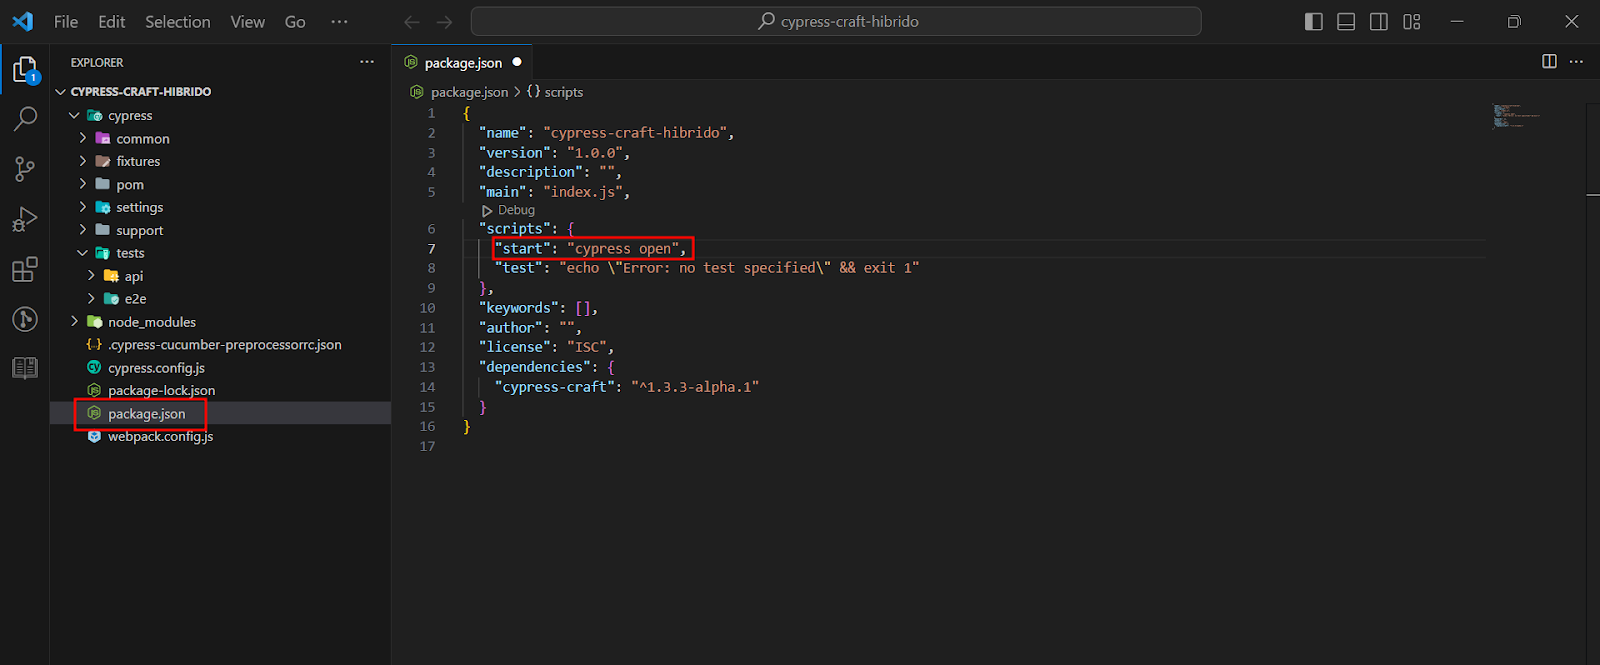This screenshot has height=665, width=1600.
Task: Expand the support folder chevron
Action: coord(83,230)
